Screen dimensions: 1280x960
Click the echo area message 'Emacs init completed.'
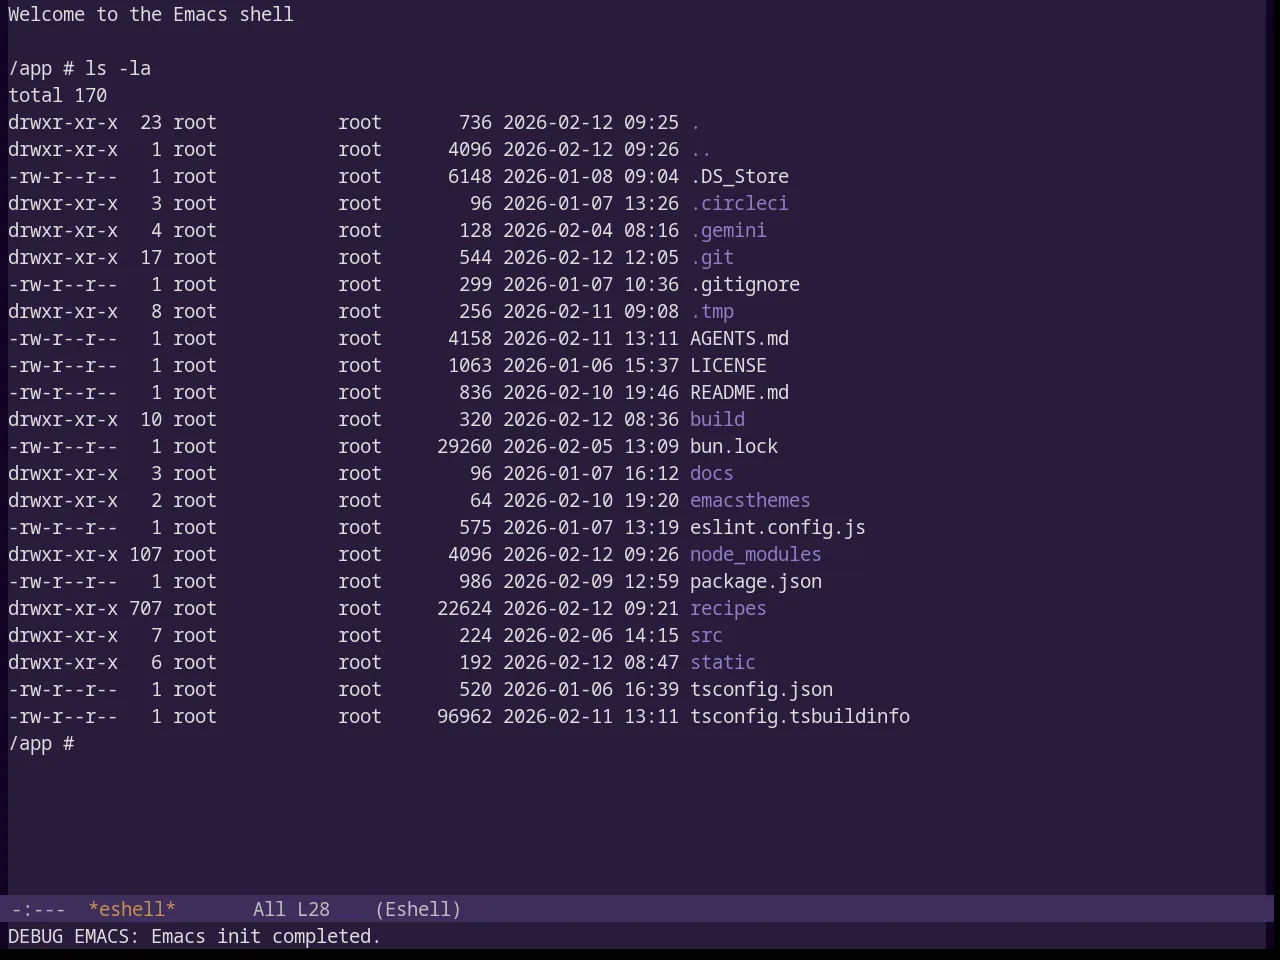[266, 936]
